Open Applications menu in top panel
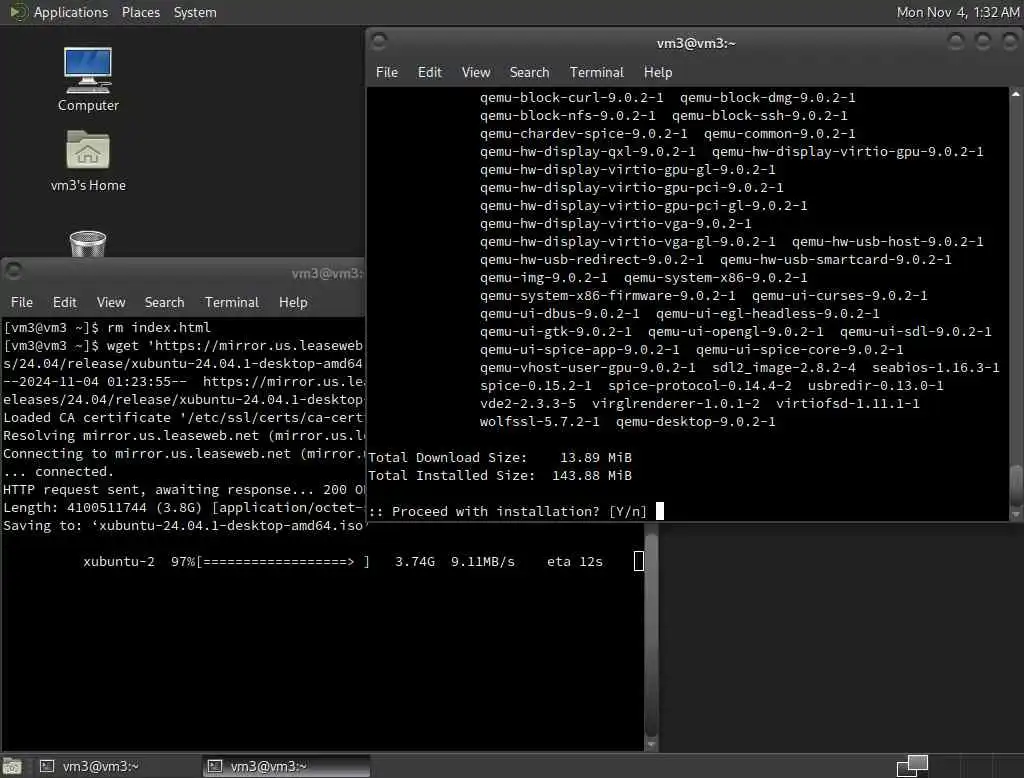This screenshot has width=1024, height=778. point(71,12)
